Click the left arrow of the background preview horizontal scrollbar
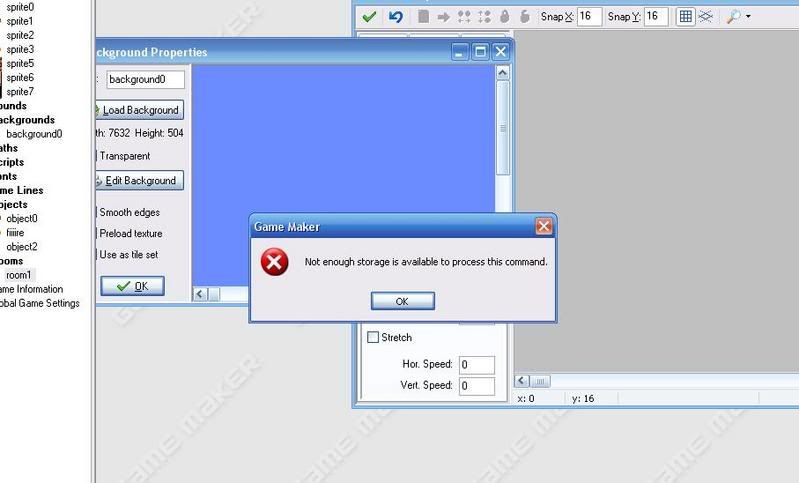Screen dimensions: 799x483 click(x=199, y=294)
